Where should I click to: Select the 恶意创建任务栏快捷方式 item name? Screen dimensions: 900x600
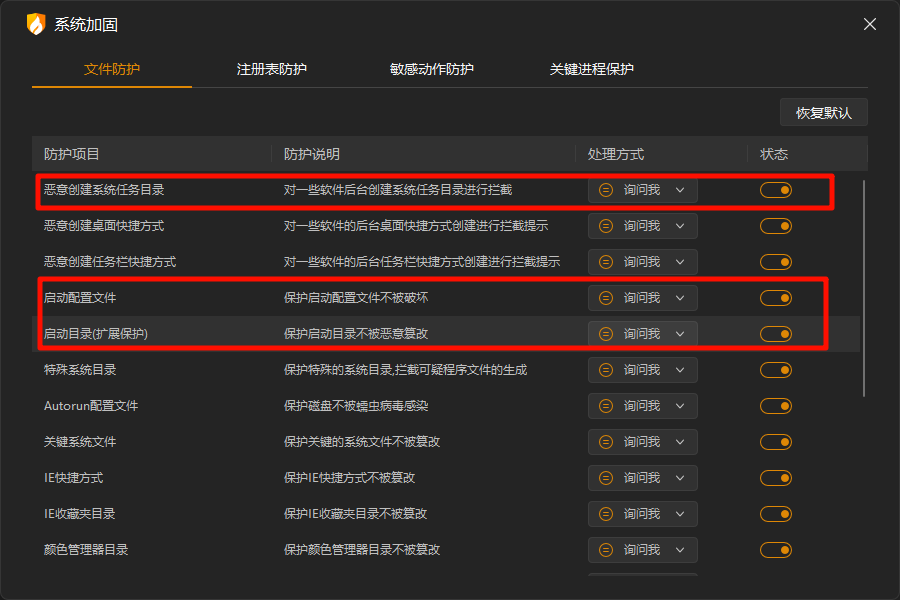point(110,262)
